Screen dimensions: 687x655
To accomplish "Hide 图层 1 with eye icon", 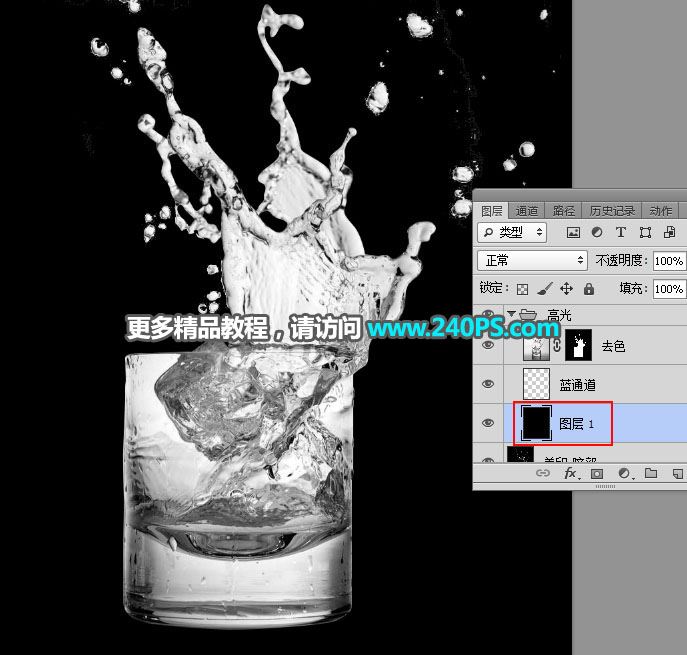I will [x=488, y=423].
